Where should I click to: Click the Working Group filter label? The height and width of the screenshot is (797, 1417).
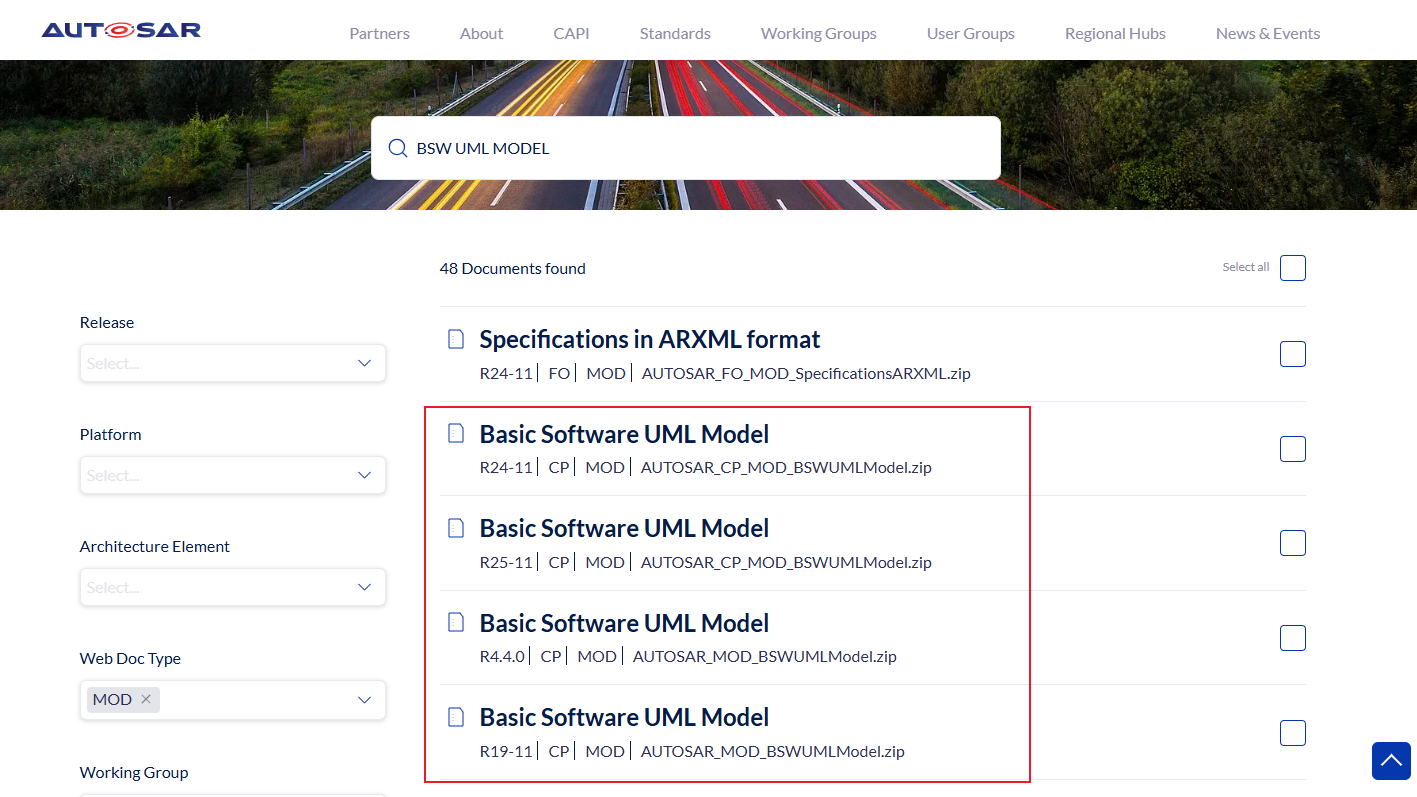tap(134, 772)
